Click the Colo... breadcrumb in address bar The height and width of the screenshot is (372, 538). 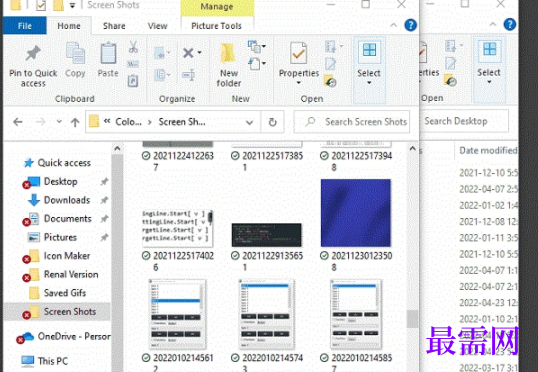[x=128, y=122]
